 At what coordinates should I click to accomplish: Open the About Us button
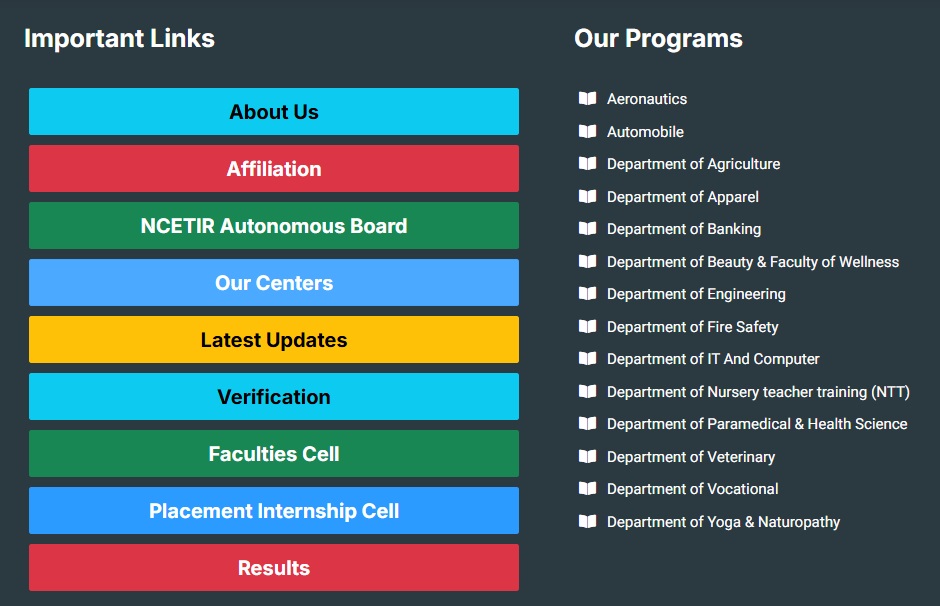pyautogui.click(x=274, y=111)
